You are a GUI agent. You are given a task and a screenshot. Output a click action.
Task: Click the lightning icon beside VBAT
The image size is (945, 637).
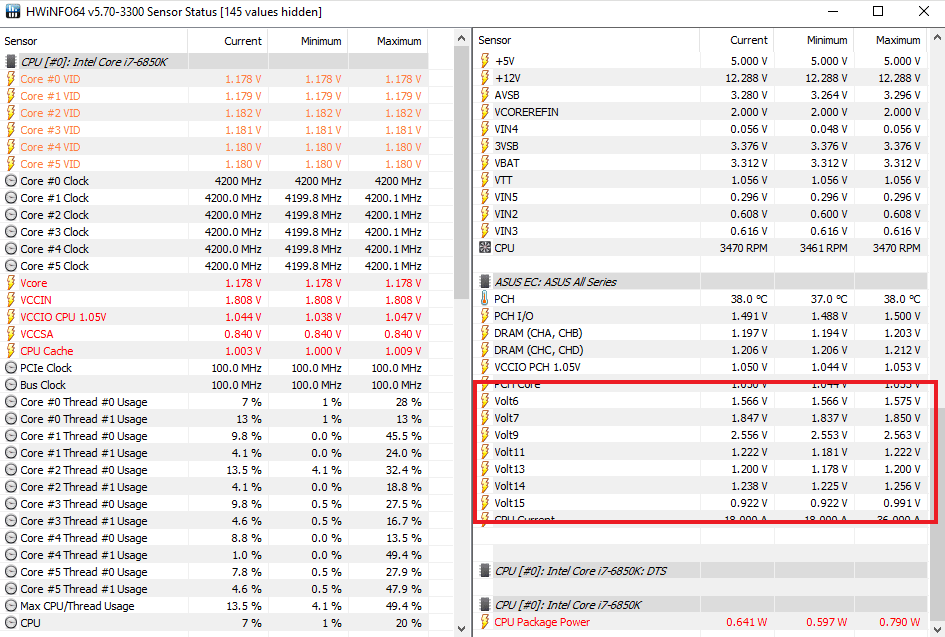(x=485, y=163)
